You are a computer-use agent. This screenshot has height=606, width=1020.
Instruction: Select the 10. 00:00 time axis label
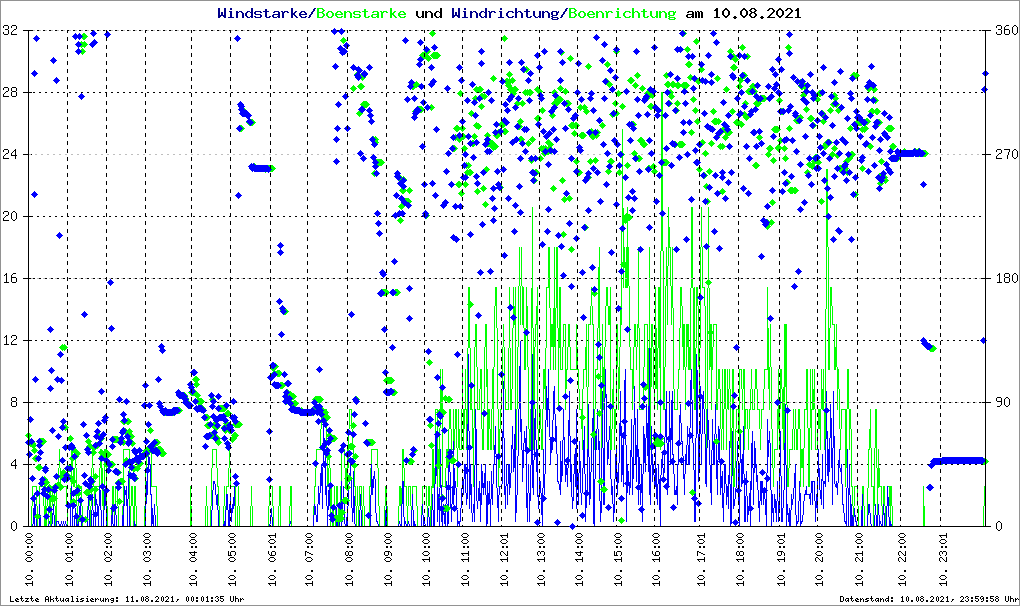30,560
